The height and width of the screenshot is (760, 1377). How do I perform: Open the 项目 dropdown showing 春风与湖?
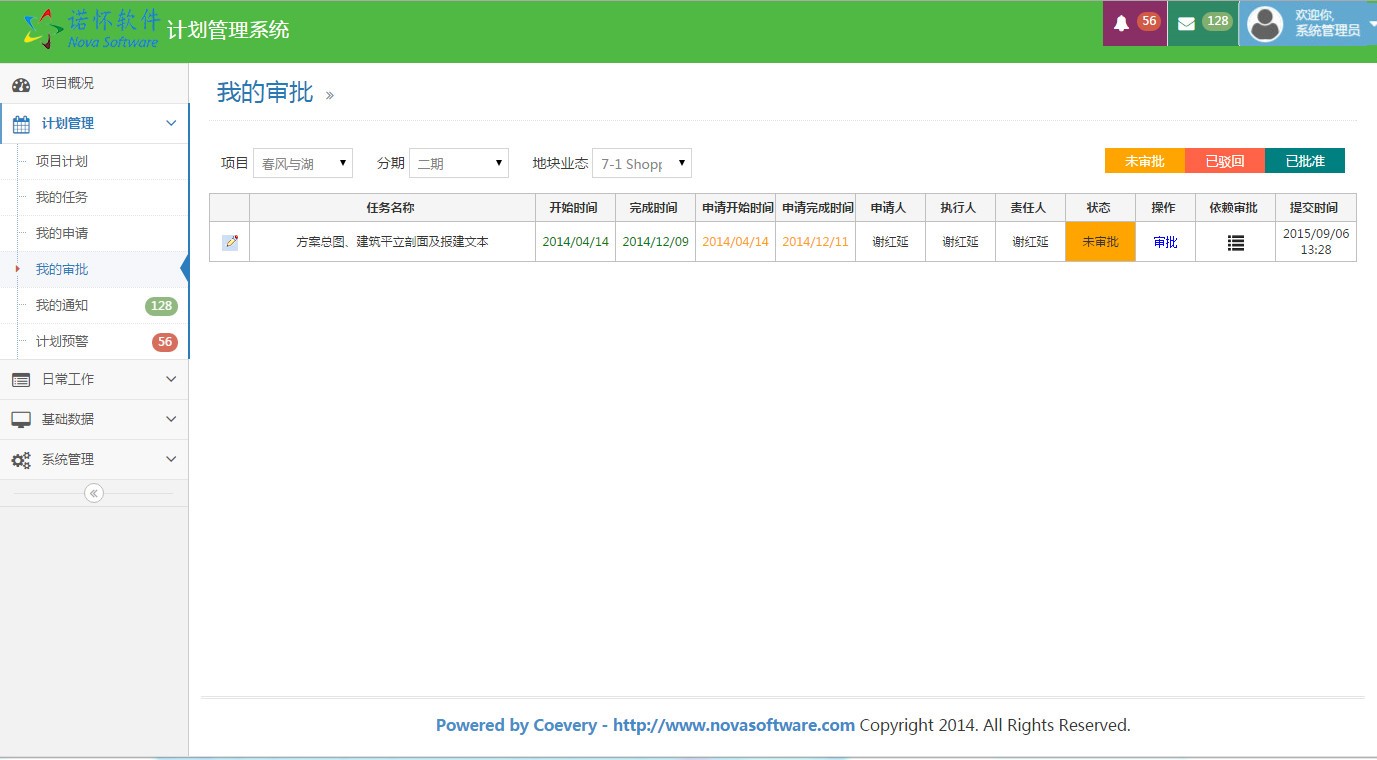(x=302, y=163)
